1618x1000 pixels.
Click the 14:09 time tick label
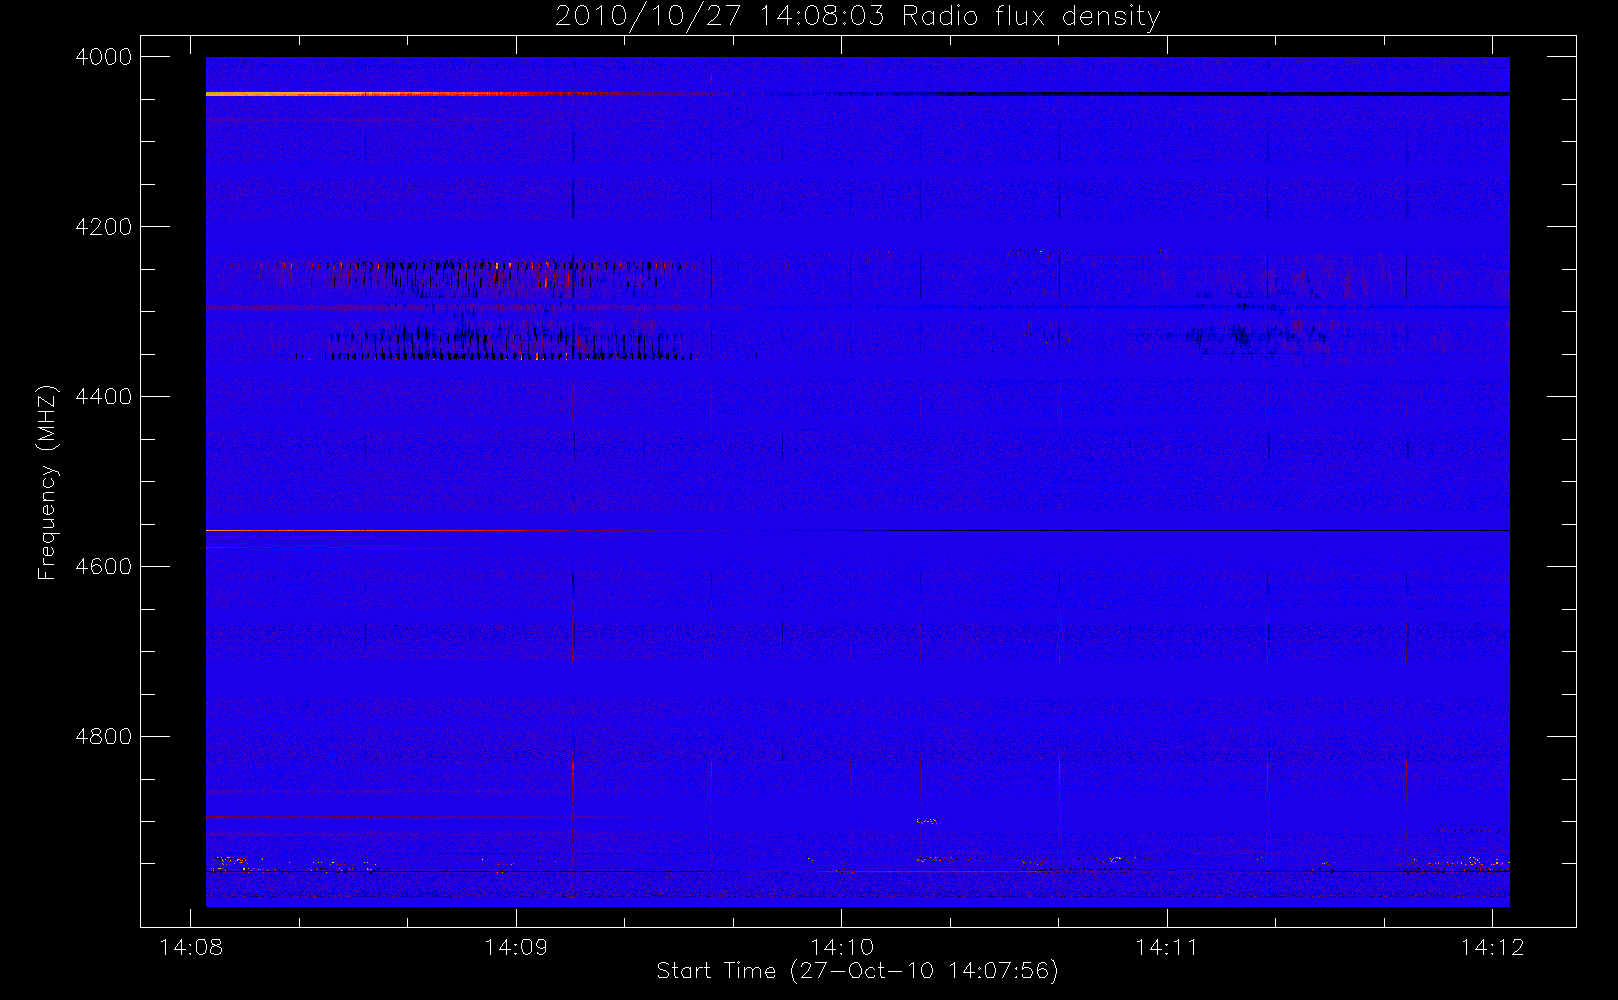516,947
